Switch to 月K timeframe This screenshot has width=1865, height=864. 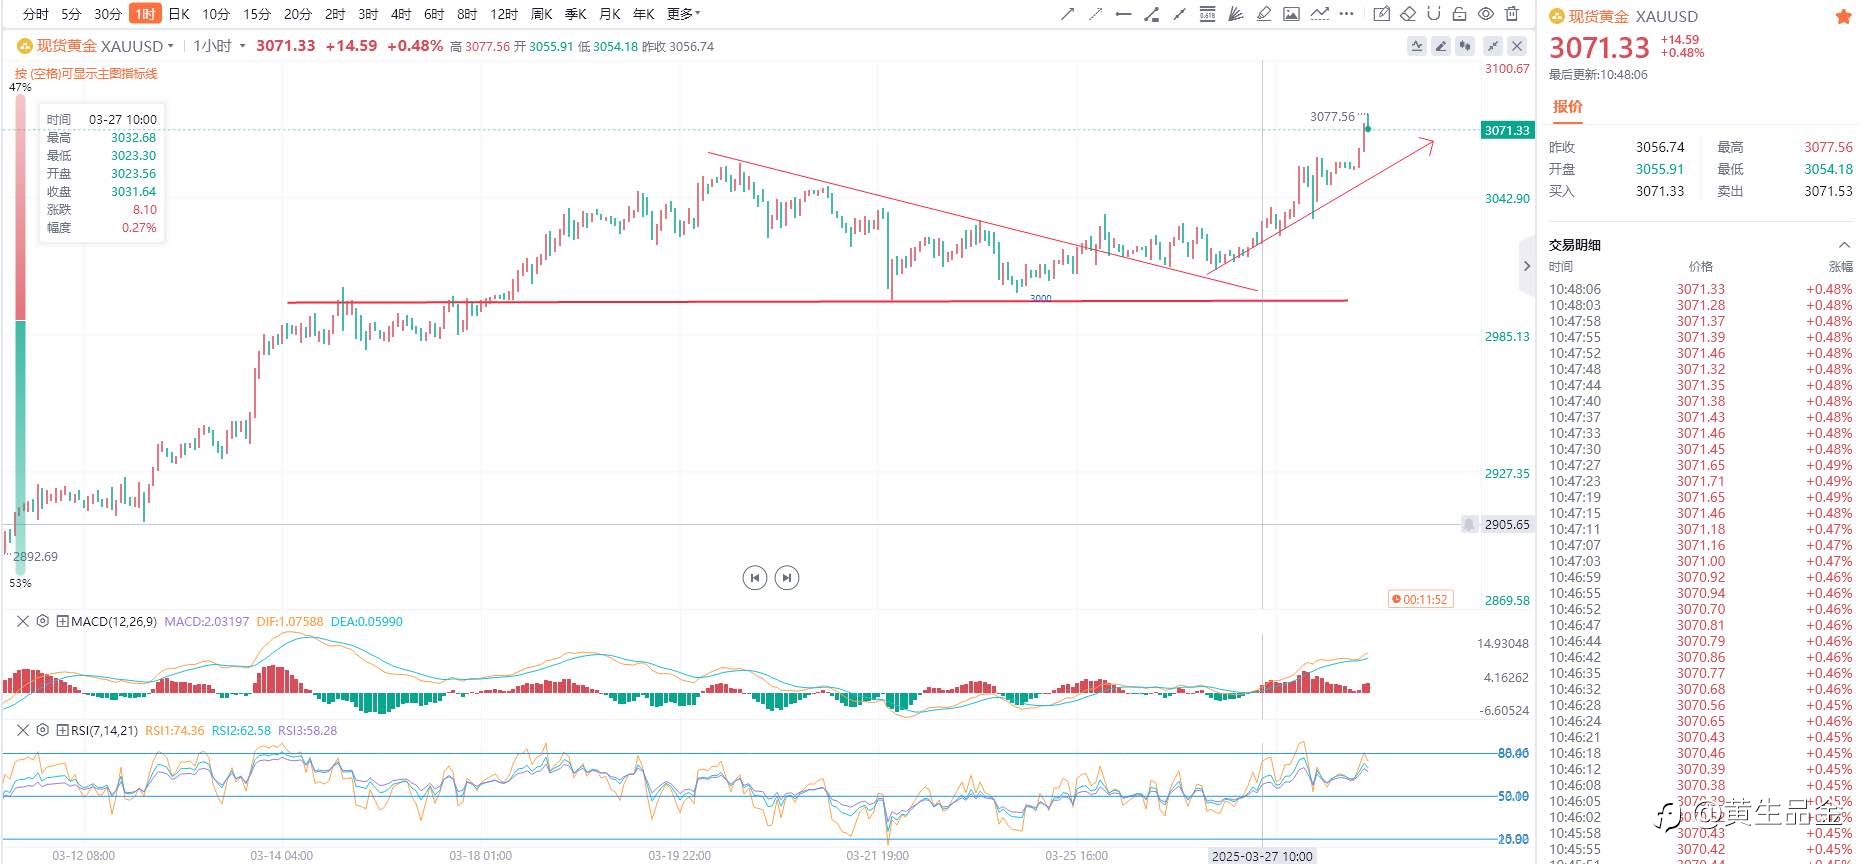tap(609, 14)
